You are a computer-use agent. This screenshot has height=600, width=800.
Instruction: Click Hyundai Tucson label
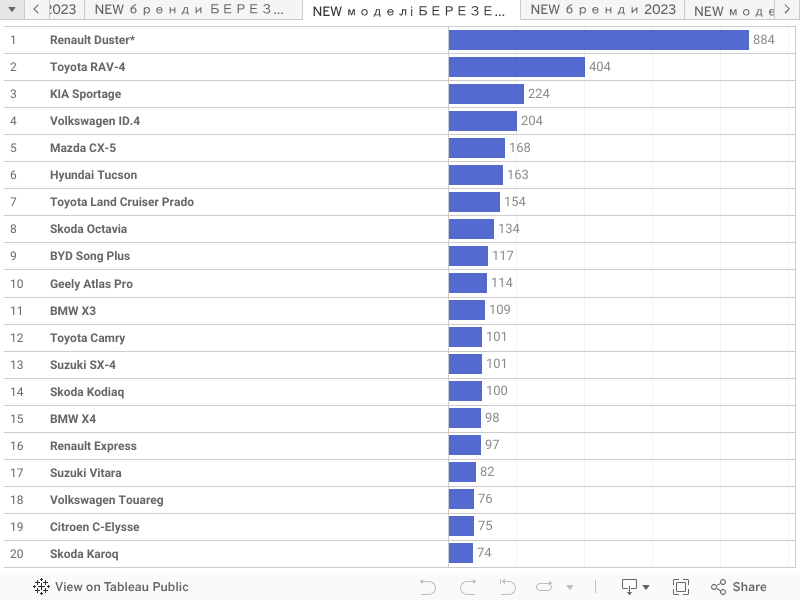[x=93, y=175]
